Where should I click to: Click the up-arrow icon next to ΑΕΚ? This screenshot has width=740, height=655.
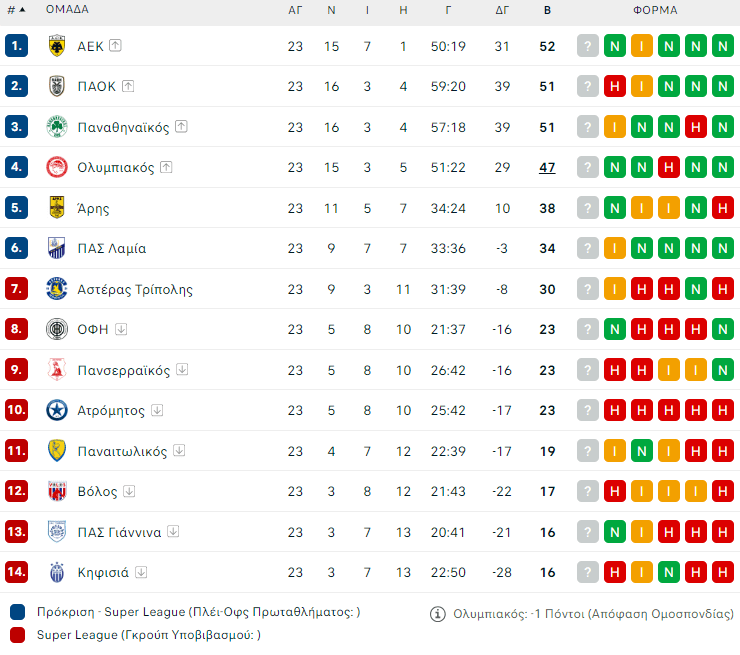coord(116,45)
